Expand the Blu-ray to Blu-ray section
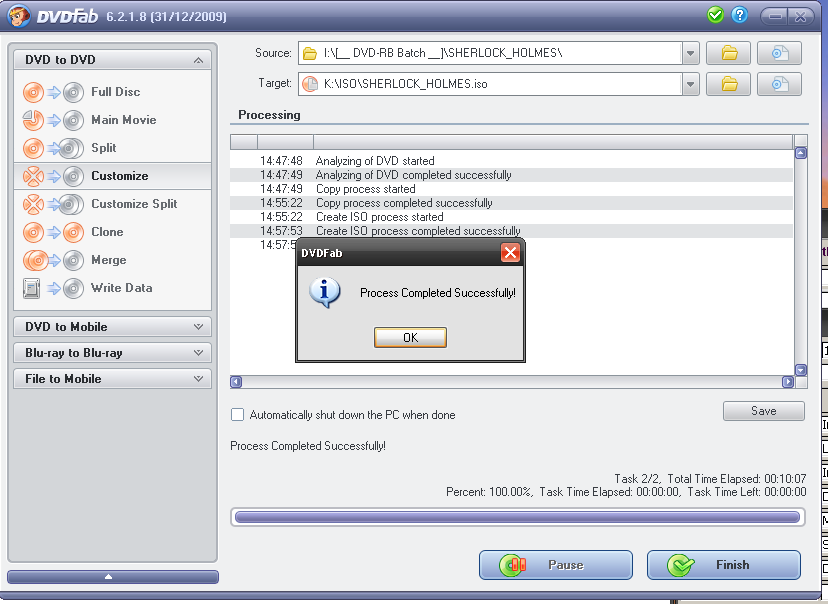This screenshot has width=828, height=604. click(x=112, y=353)
